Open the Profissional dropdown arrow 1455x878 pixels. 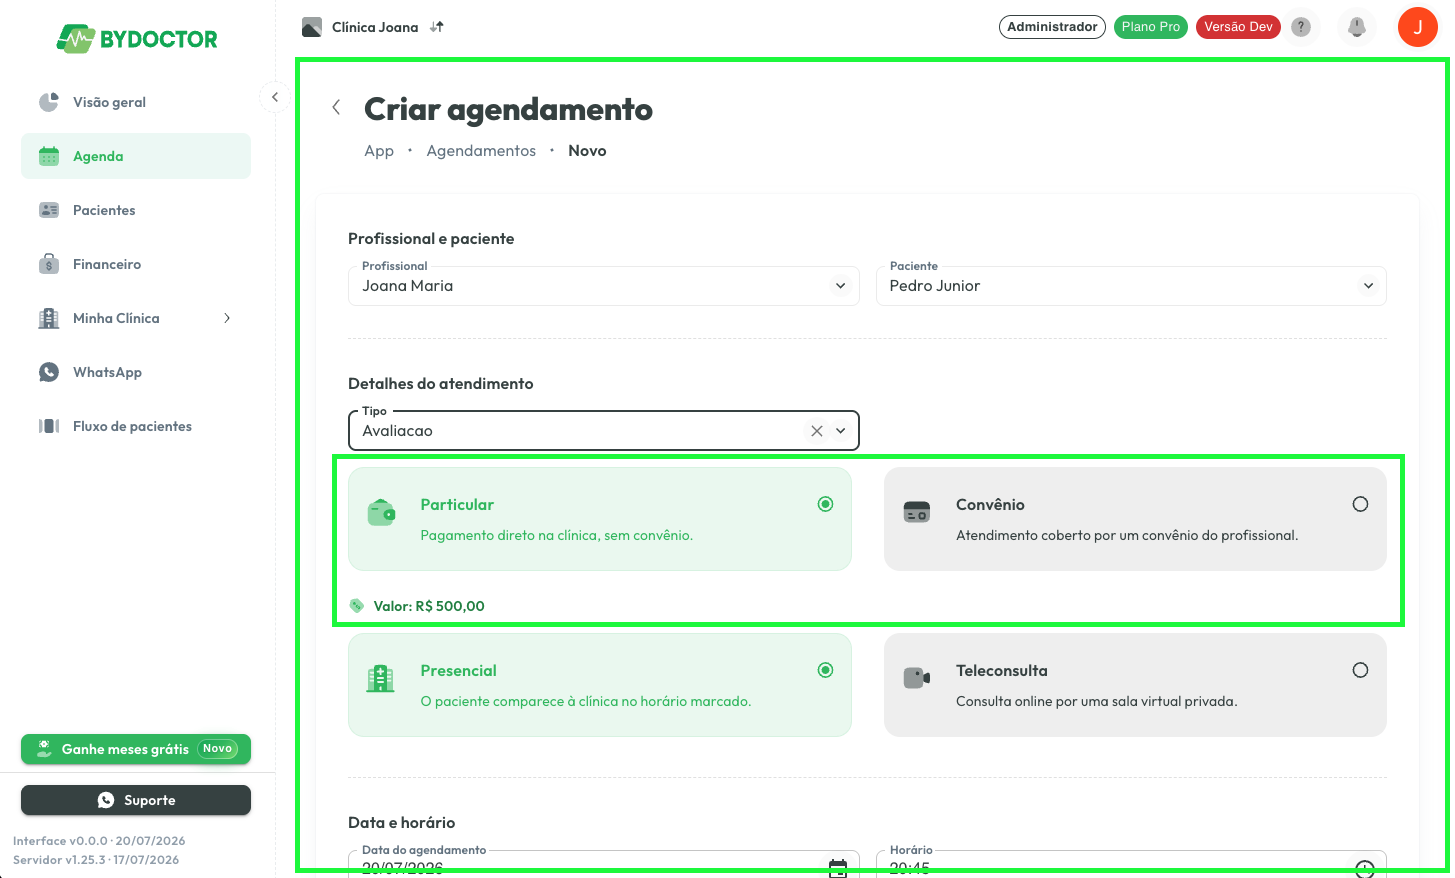(x=840, y=286)
